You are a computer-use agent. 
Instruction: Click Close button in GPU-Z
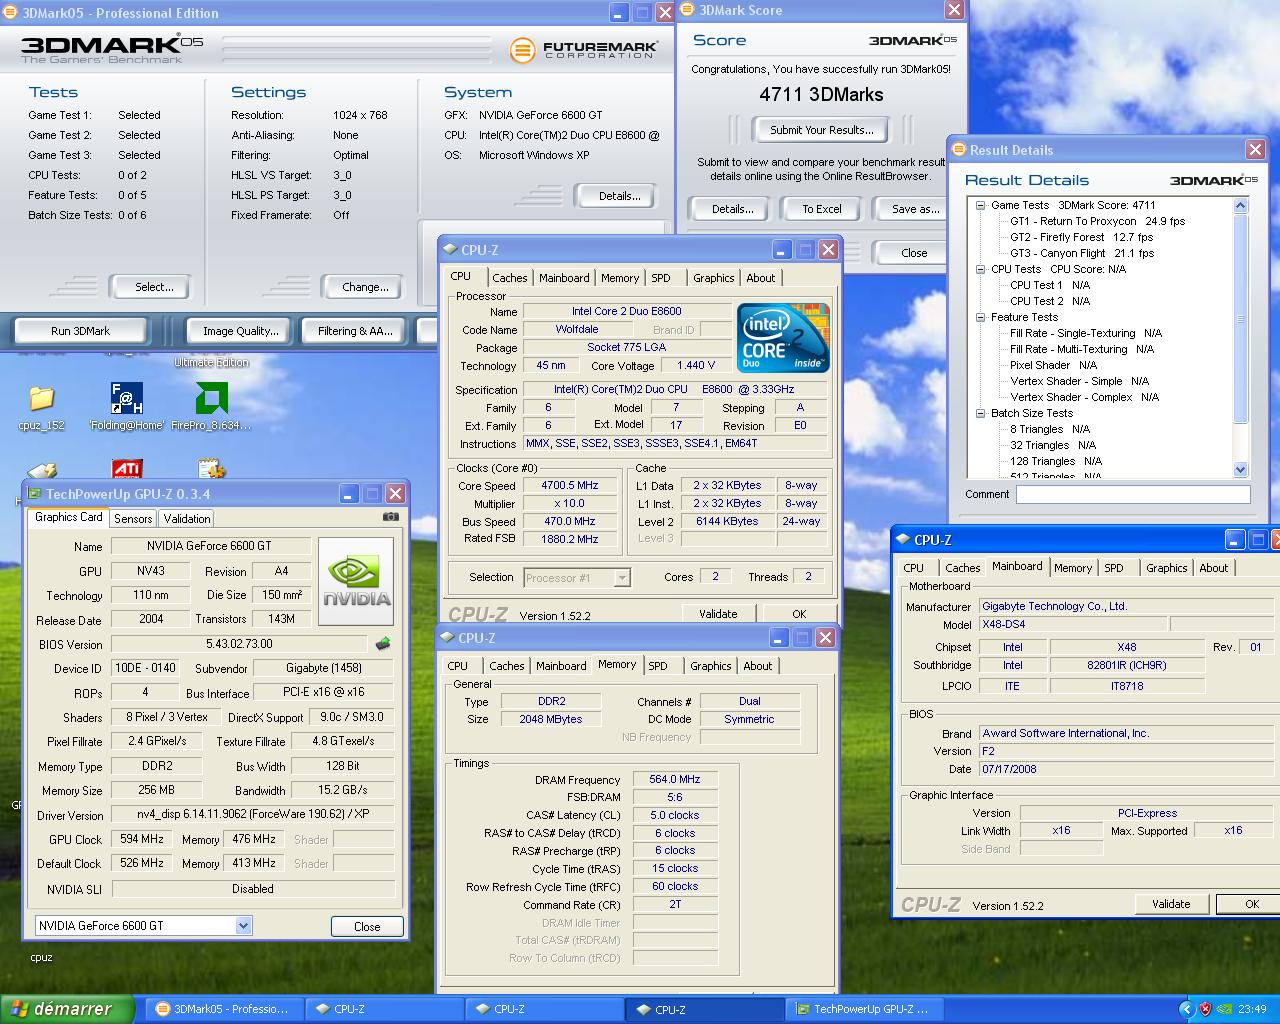tap(367, 927)
